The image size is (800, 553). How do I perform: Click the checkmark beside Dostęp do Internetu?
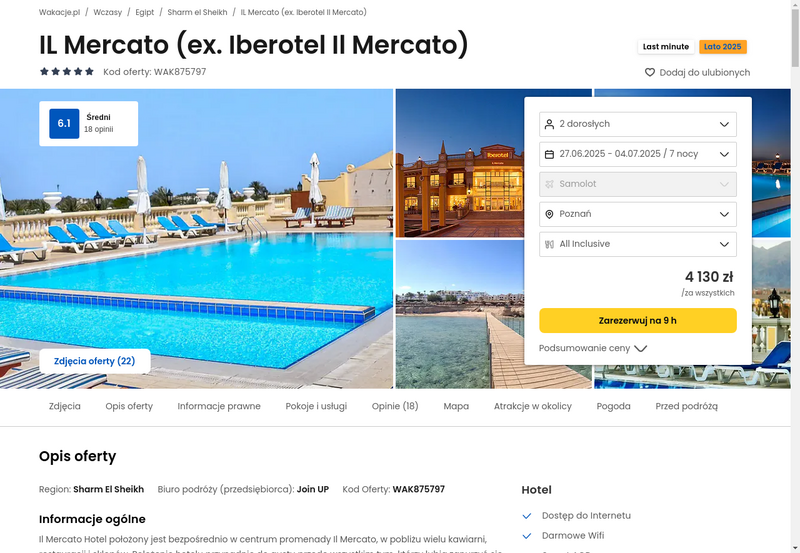tap(527, 516)
